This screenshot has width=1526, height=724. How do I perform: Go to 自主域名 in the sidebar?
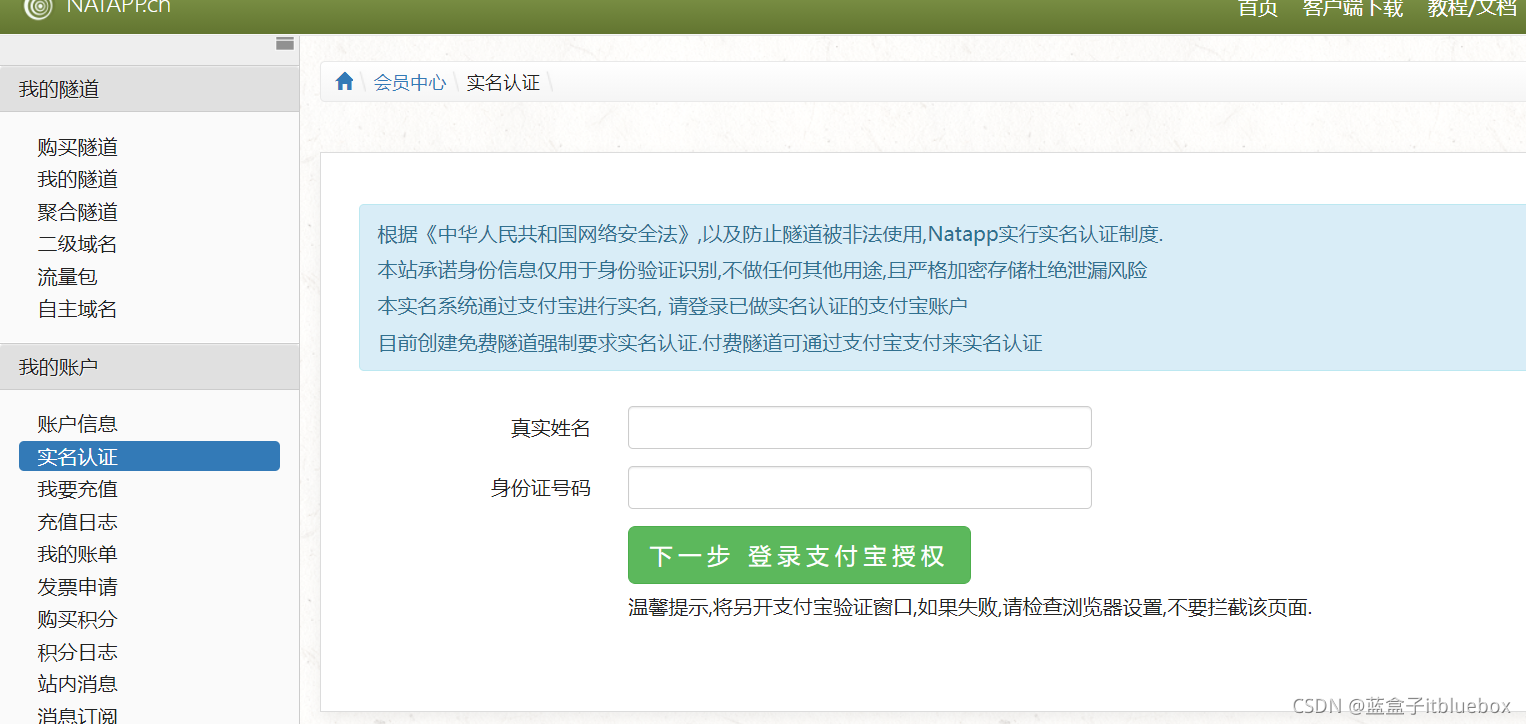(78, 309)
